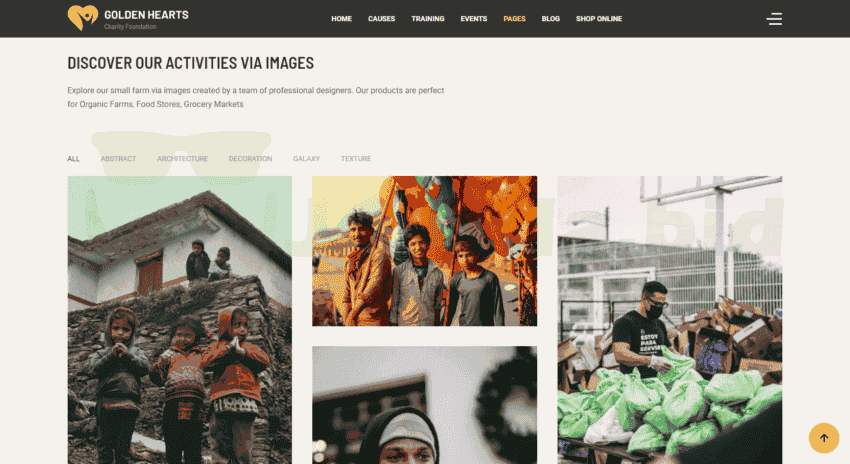Open the man in beanie photo

pyautogui.click(x=424, y=405)
